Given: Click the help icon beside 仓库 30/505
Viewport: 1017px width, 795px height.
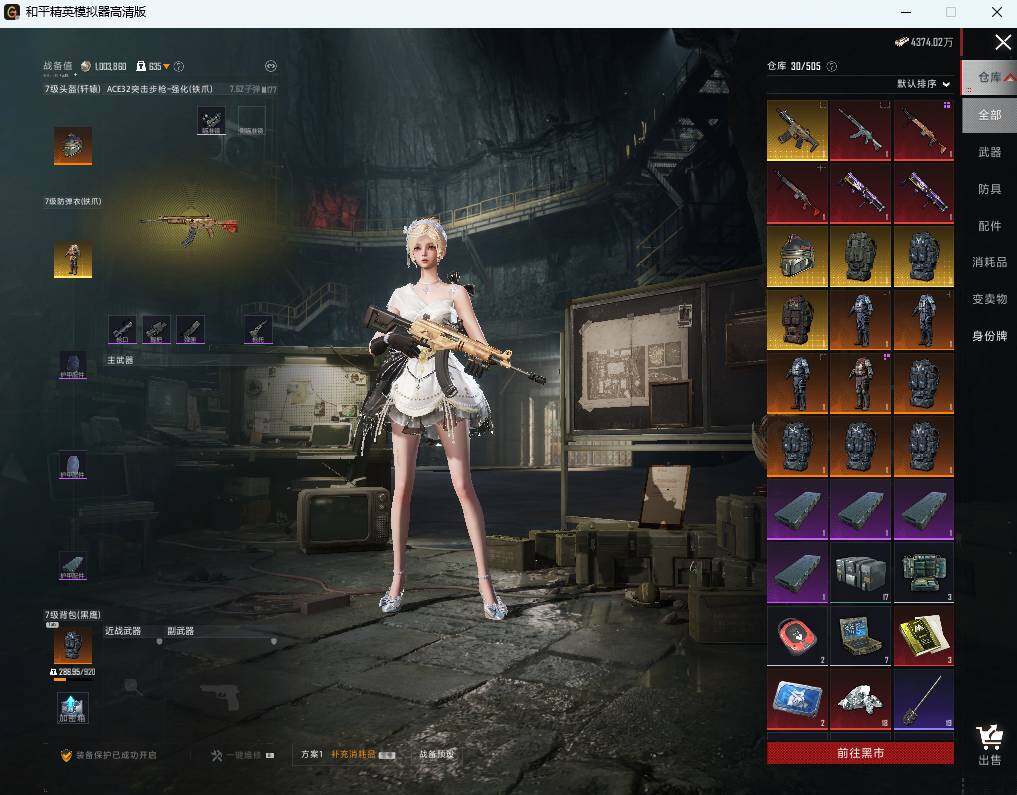Looking at the screenshot, I should 832,66.
